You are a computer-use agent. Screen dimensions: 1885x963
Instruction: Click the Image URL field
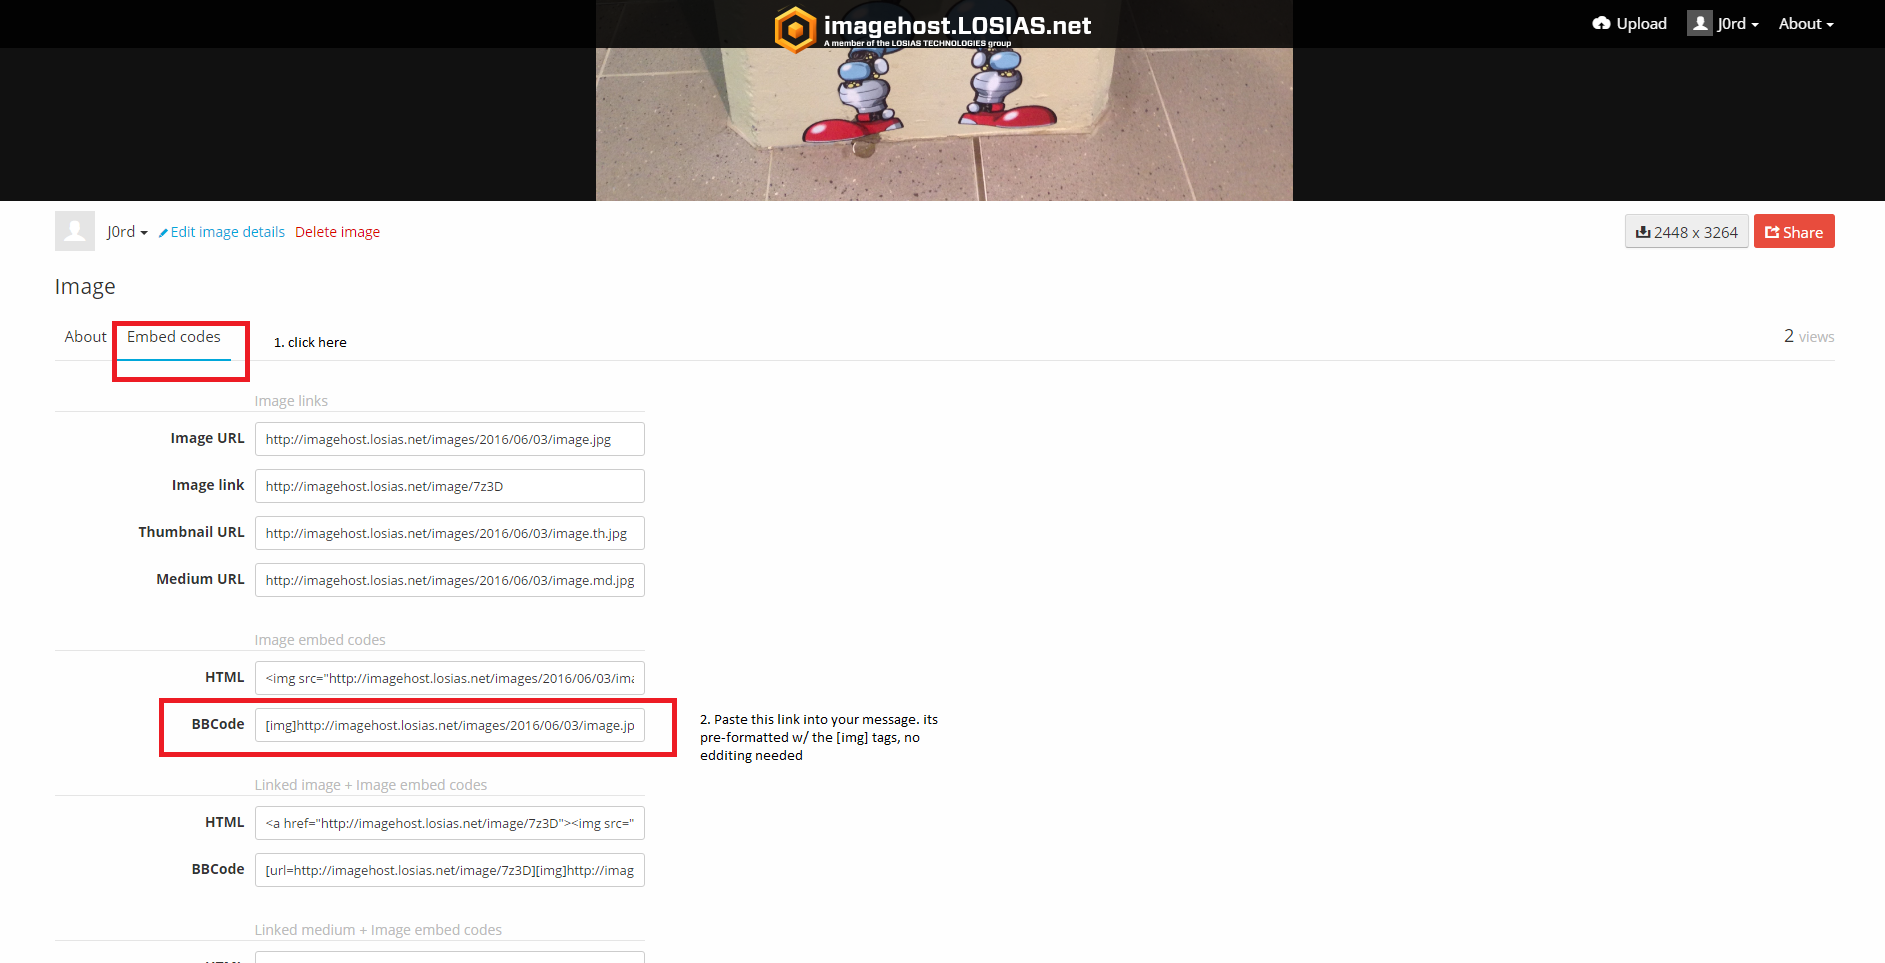click(x=450, y=439)
